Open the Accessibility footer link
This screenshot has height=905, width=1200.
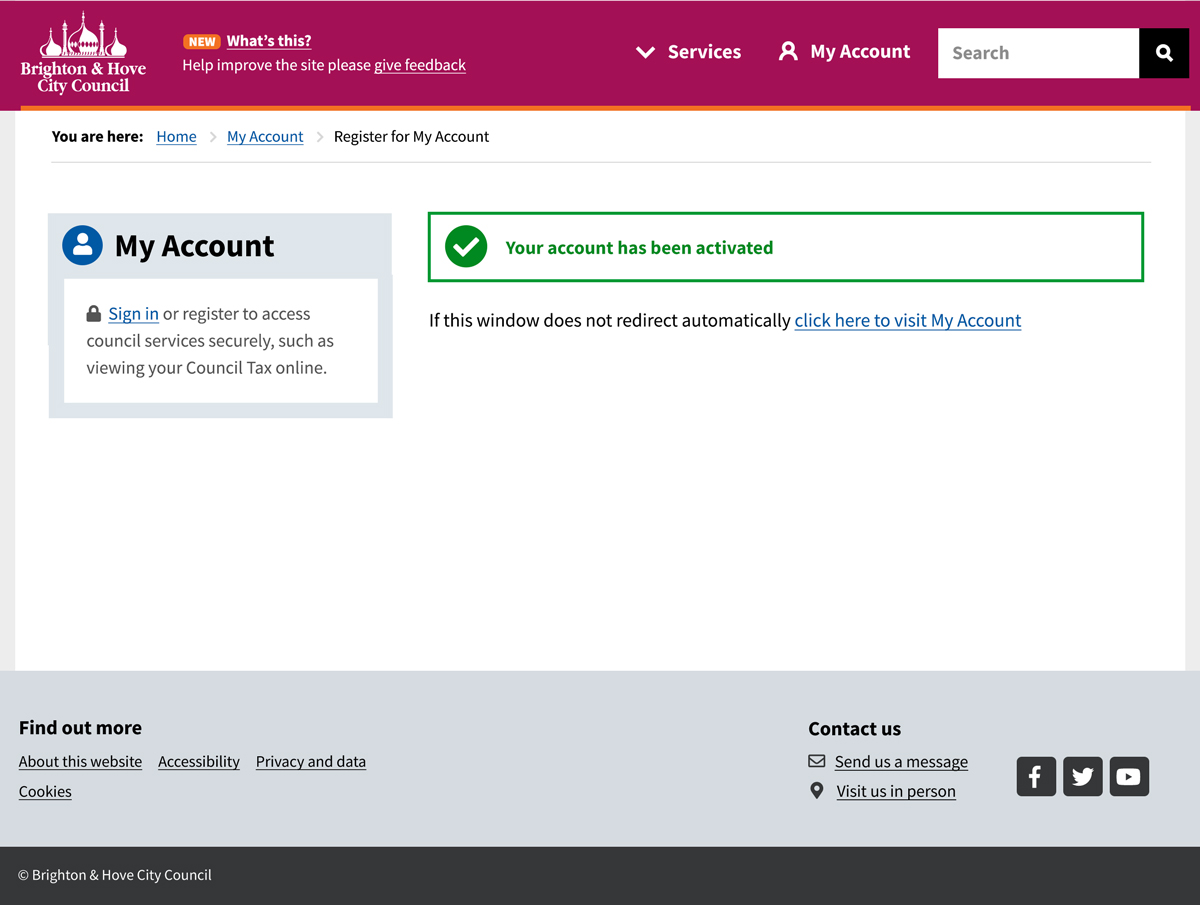tap(199, 762)
